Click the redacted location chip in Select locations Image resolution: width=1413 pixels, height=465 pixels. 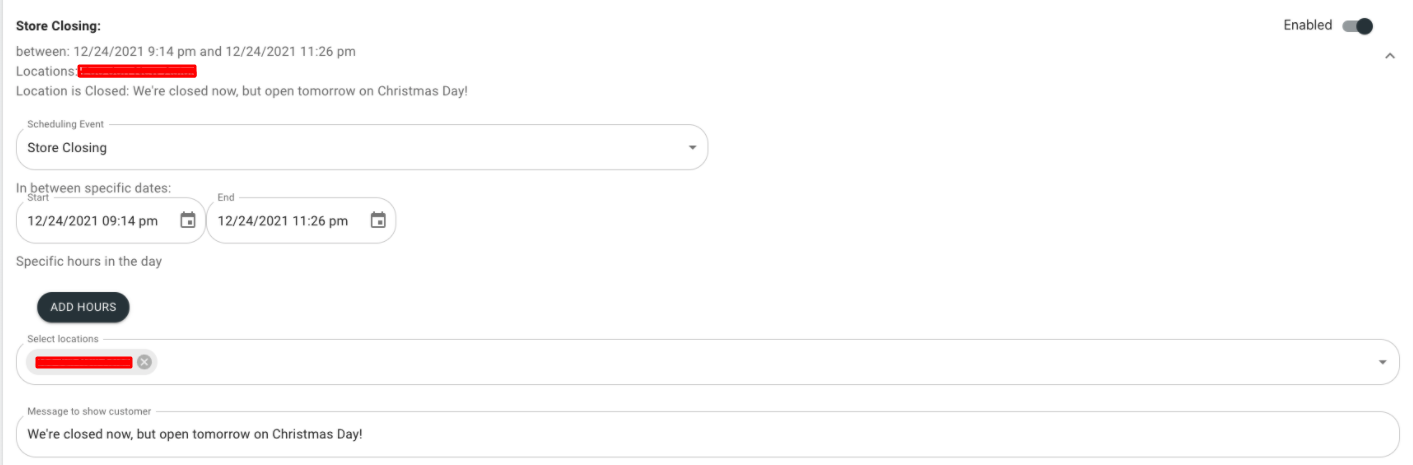[83, 362]
